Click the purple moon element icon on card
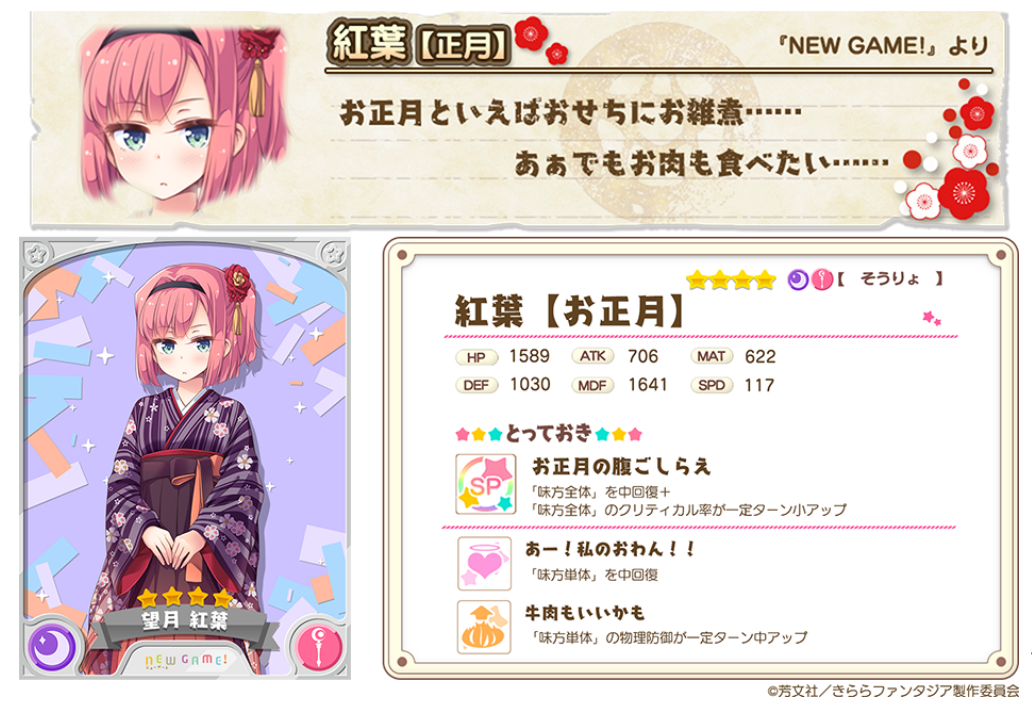1032x707 pixels. (52, 648)
